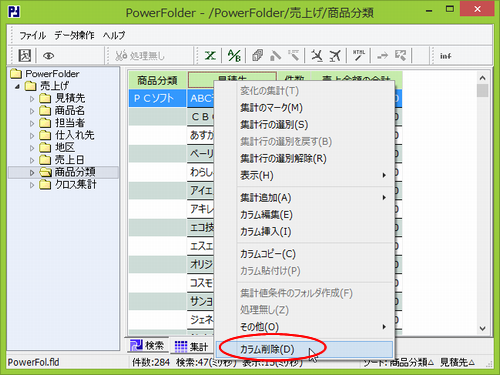Click the 商品分類 column header

click(157, 80)
